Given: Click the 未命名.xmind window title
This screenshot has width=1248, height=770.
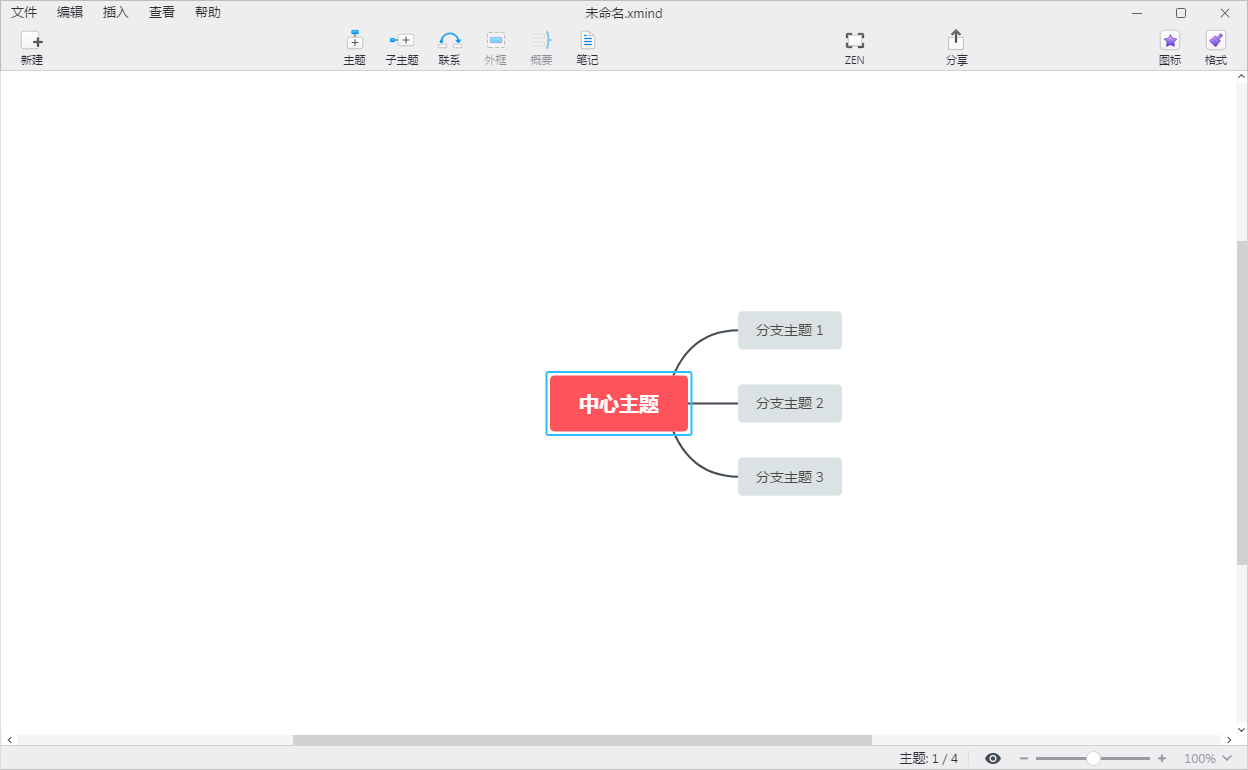Looking at the screenshot, I should 624,13.
